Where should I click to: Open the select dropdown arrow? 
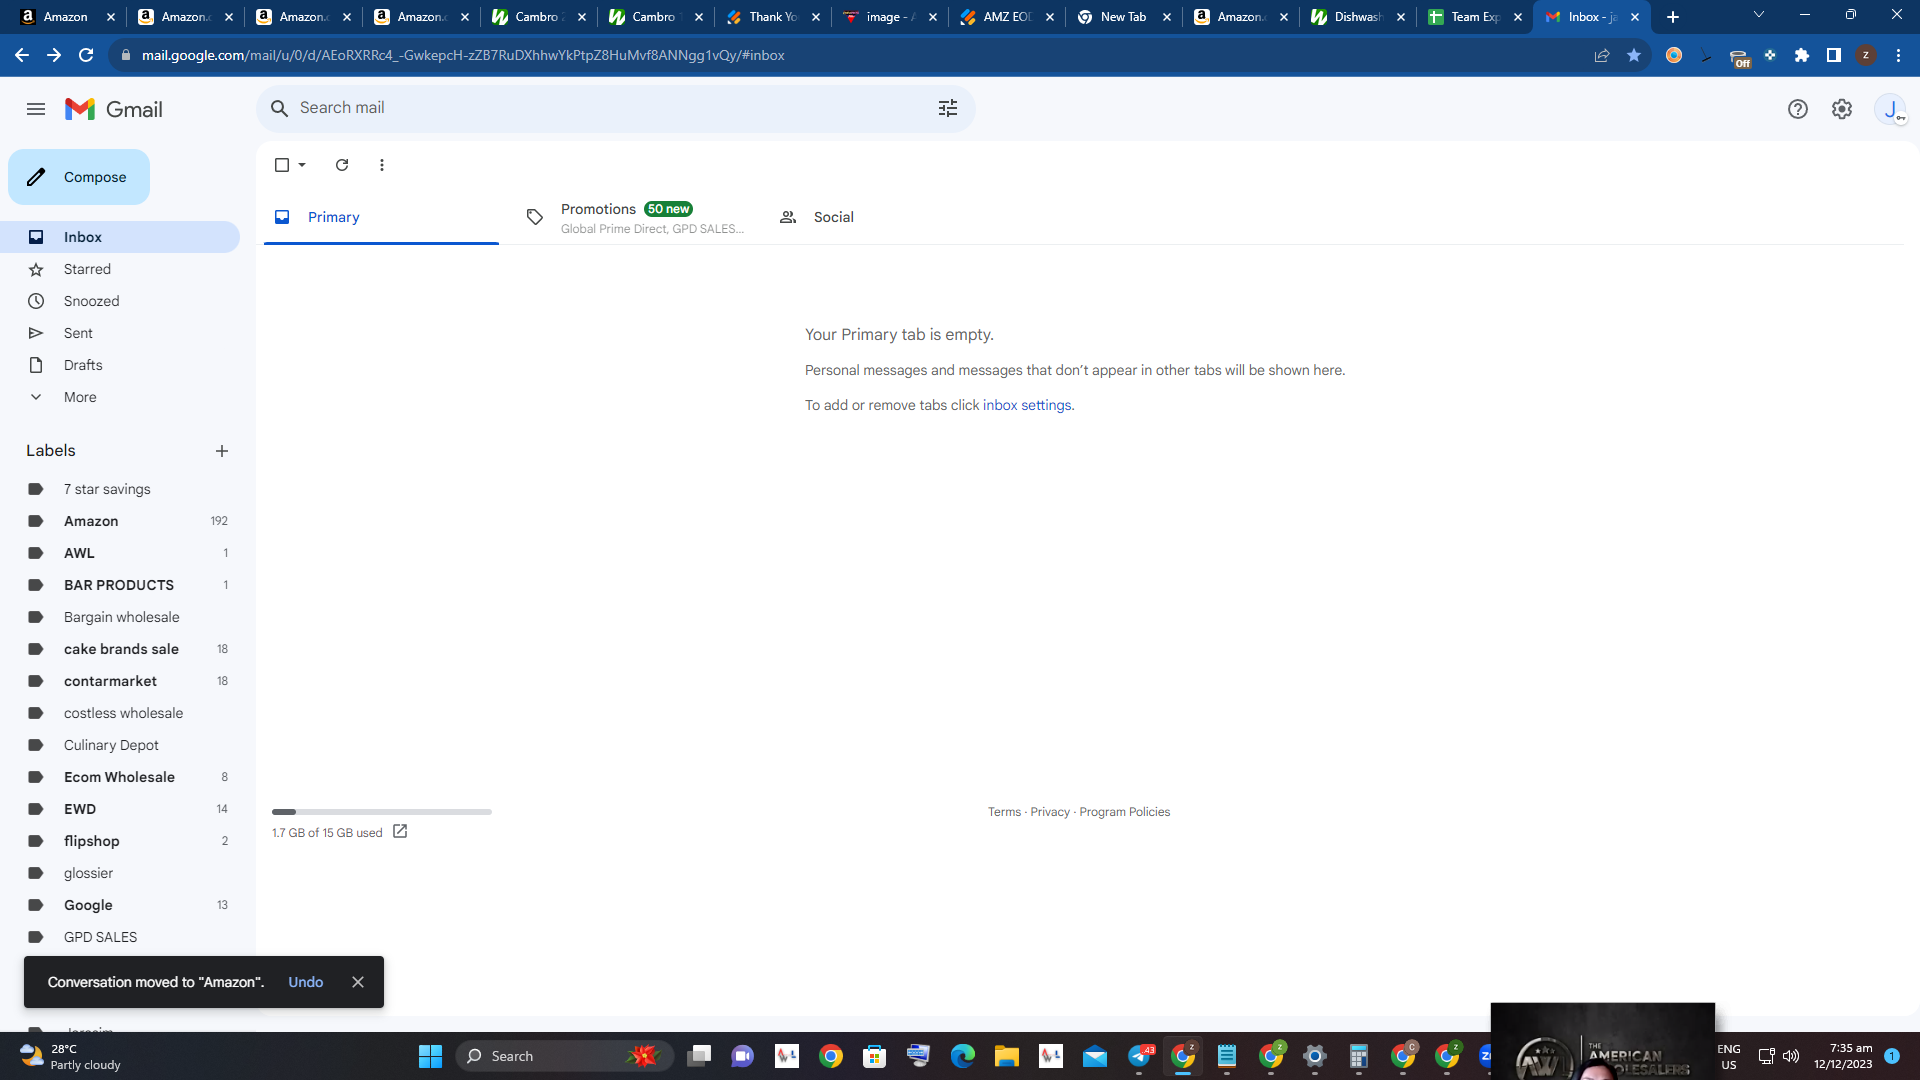tap(302, 165)
